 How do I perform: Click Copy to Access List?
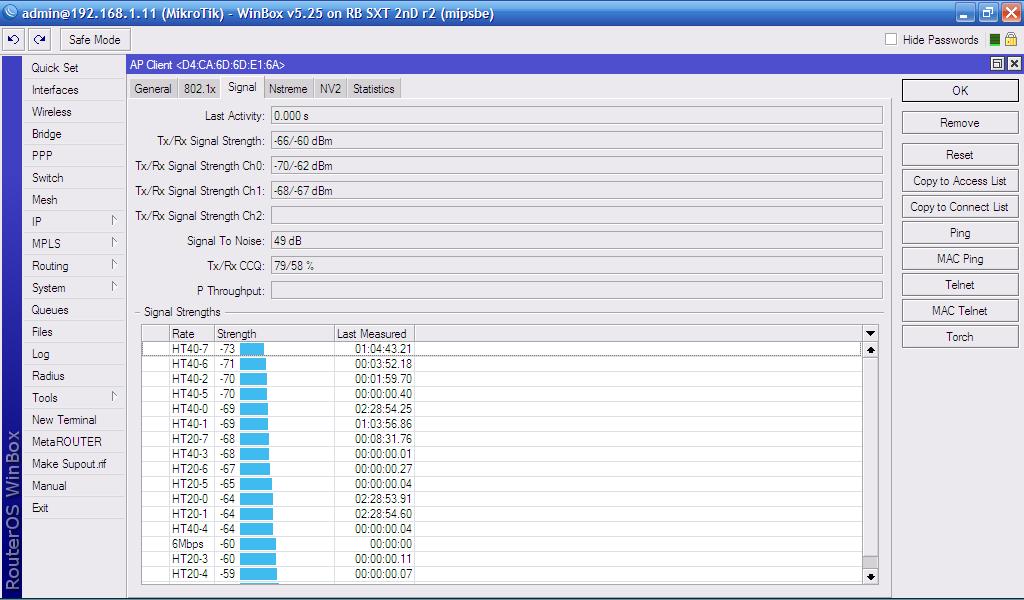(x=959, y=181)
